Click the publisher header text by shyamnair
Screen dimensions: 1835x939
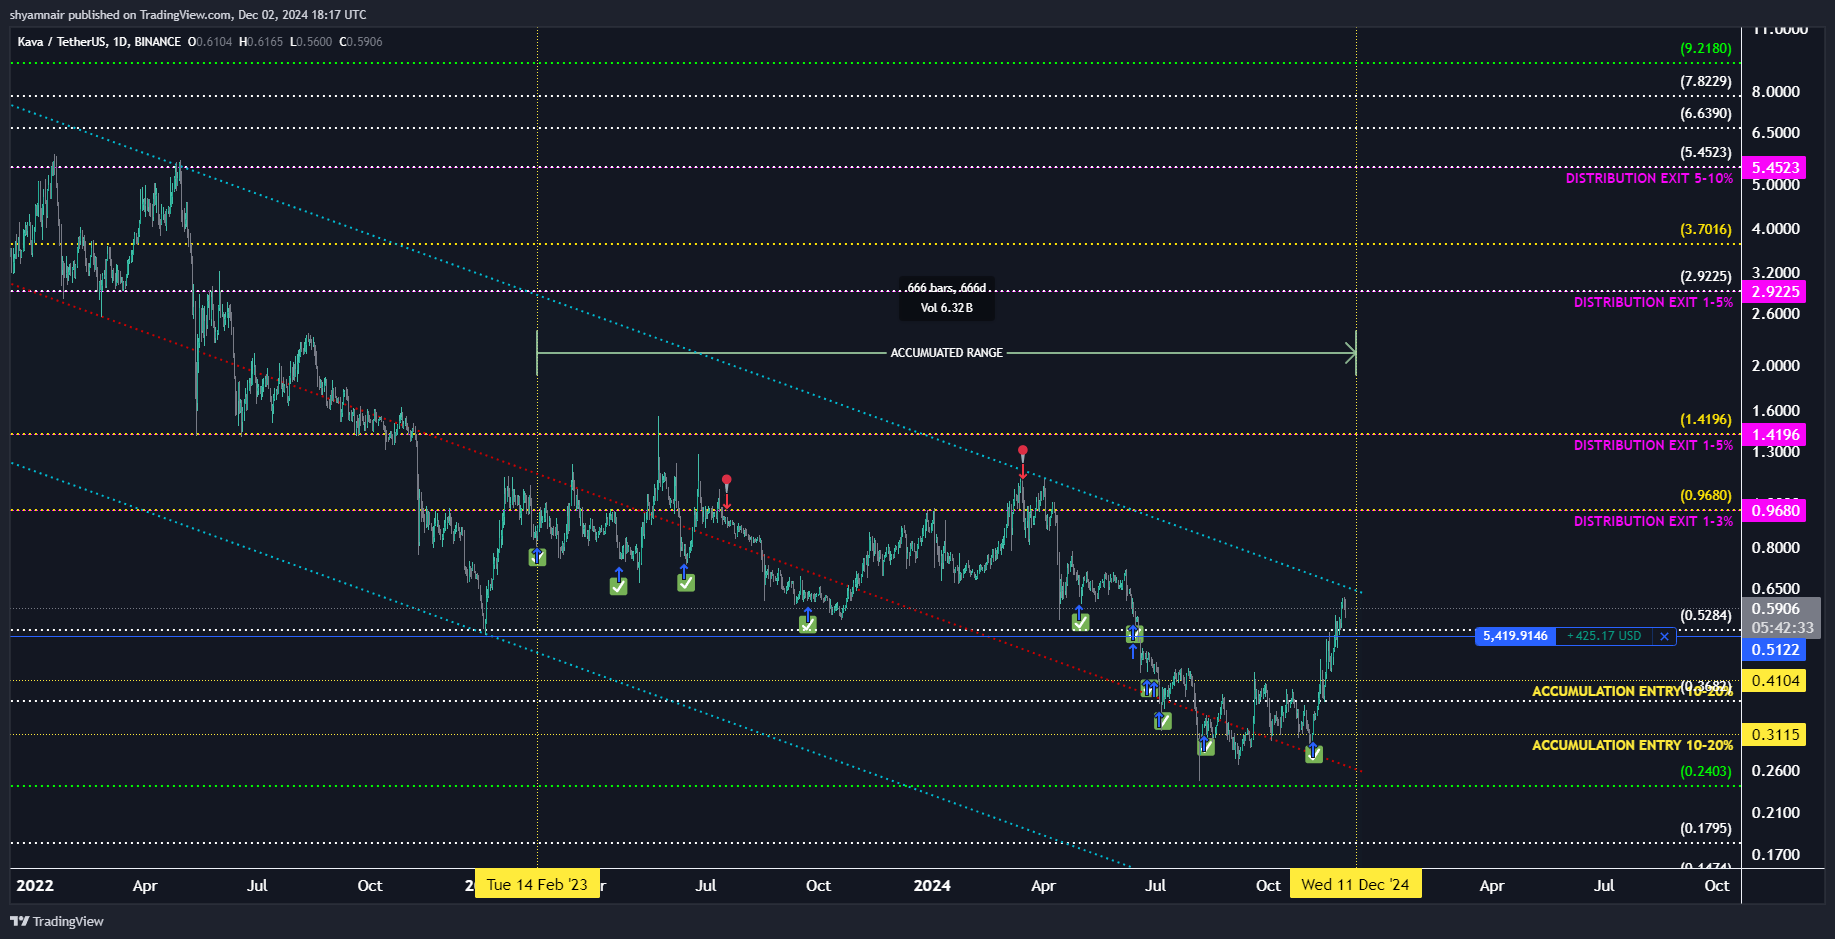point(188,15)
